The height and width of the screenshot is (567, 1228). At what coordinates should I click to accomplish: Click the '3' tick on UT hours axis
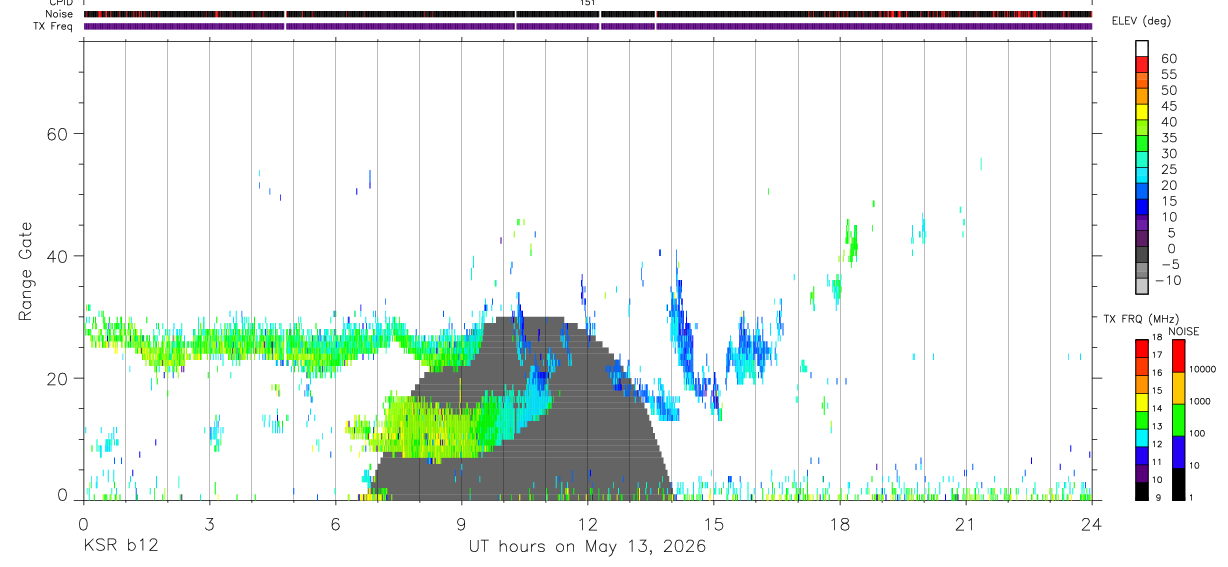pos(209,523)
